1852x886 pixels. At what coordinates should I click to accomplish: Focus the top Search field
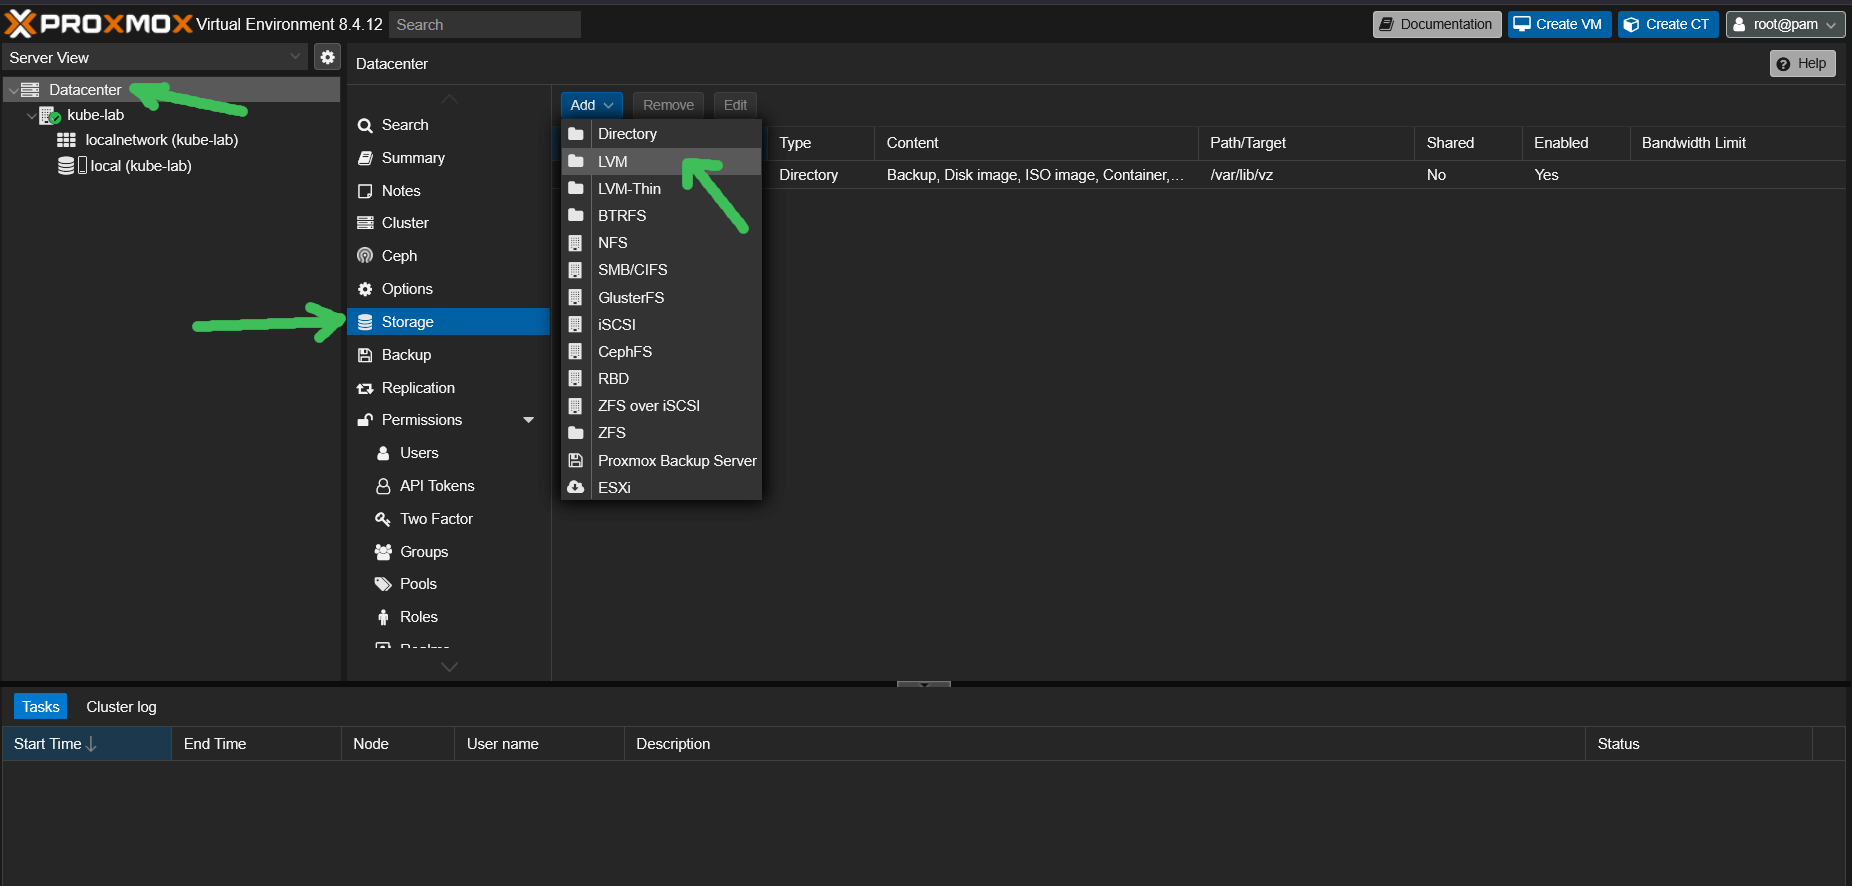484,25
